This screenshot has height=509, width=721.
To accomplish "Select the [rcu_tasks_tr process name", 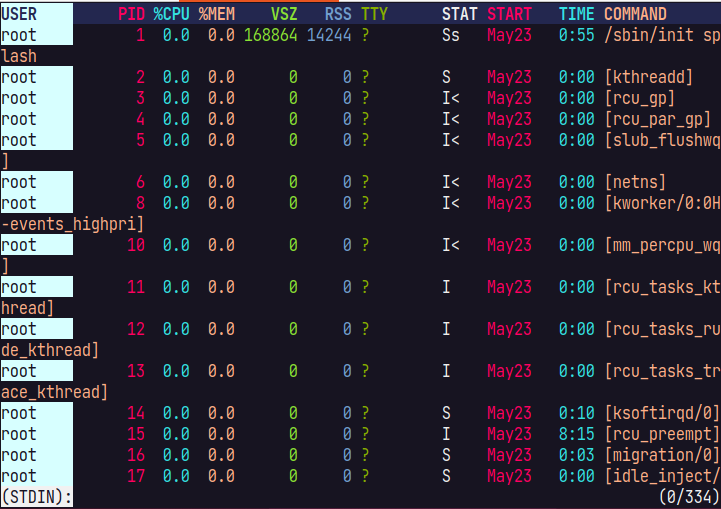I will pyautogui.click(x=663, y=371).
